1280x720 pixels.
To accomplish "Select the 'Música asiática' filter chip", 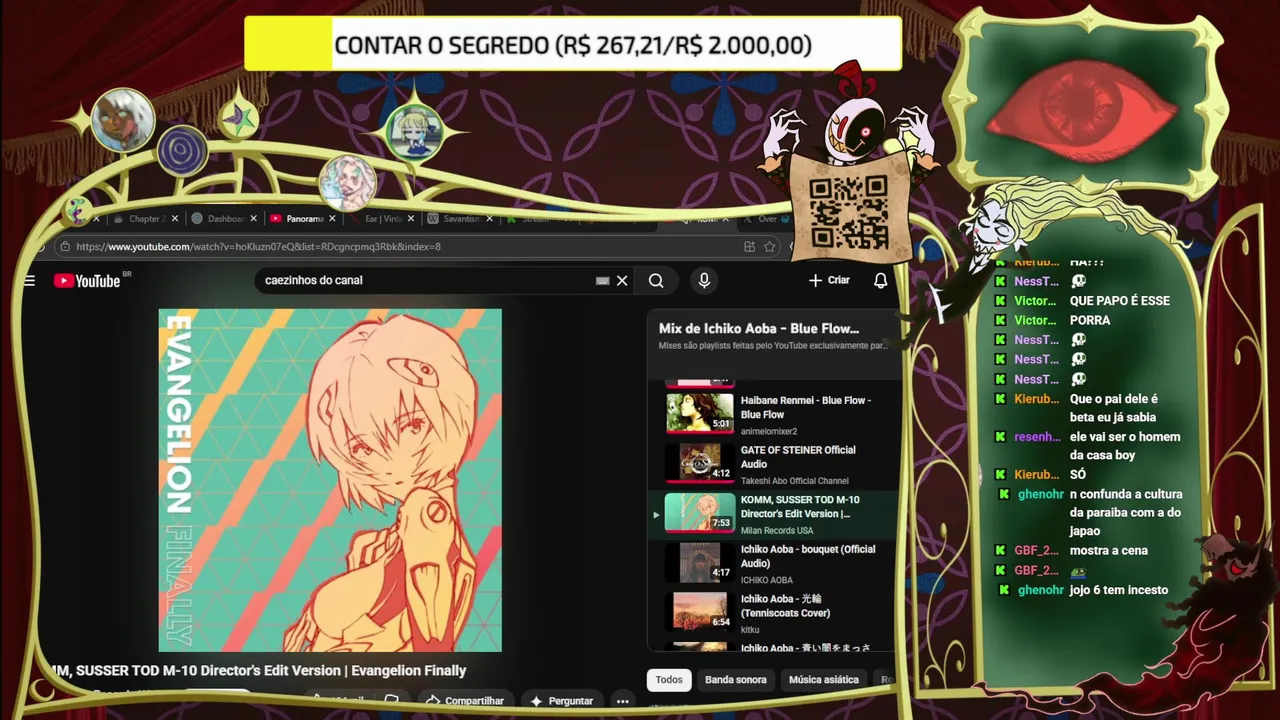I will pyautogui.click(x=824, y=680).
